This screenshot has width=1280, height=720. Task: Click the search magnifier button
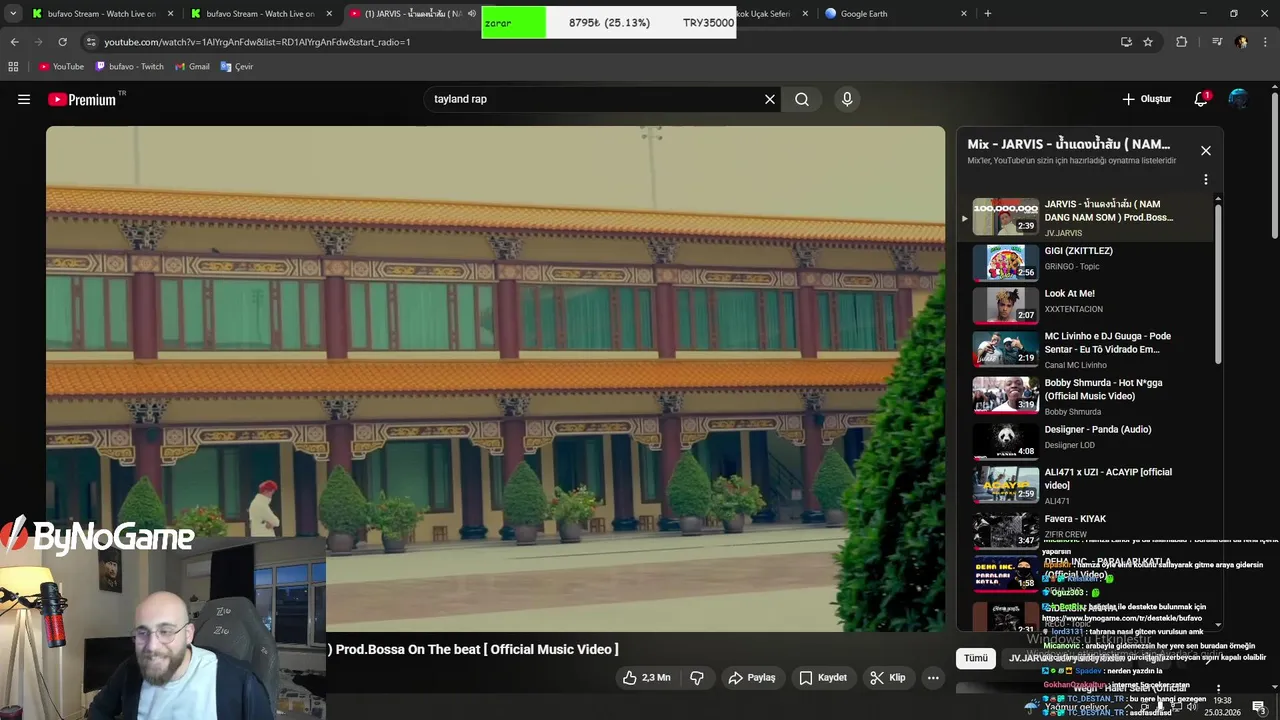pyautogui.click(x=802, y=99)
